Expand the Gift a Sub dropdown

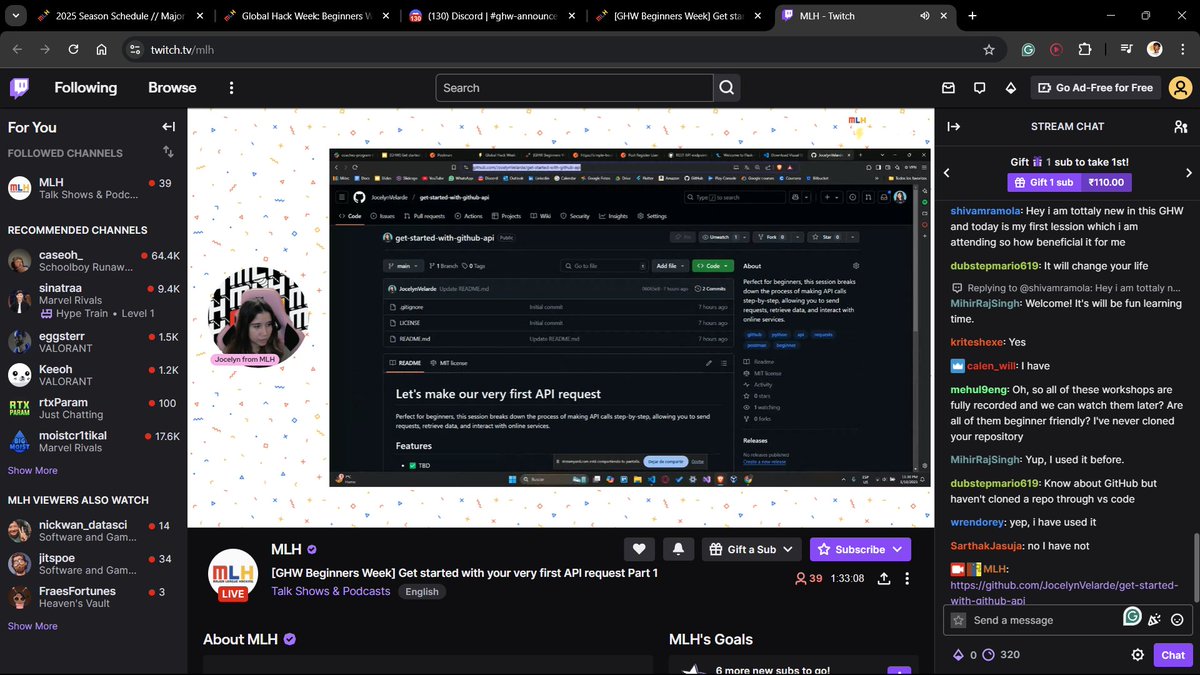point(788,549)
